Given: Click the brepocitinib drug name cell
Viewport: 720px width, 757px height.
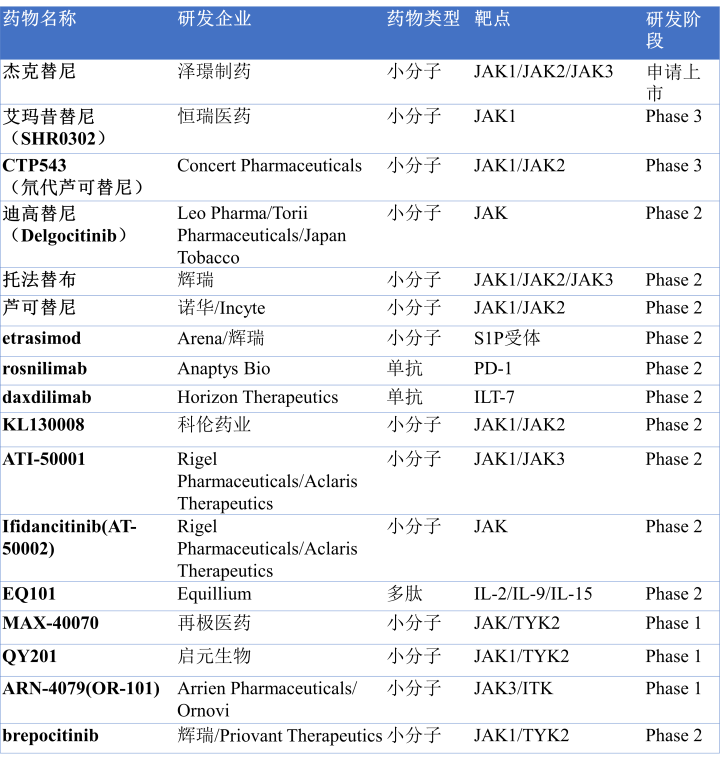Looking at the screenshot, I should pos(50,736).
